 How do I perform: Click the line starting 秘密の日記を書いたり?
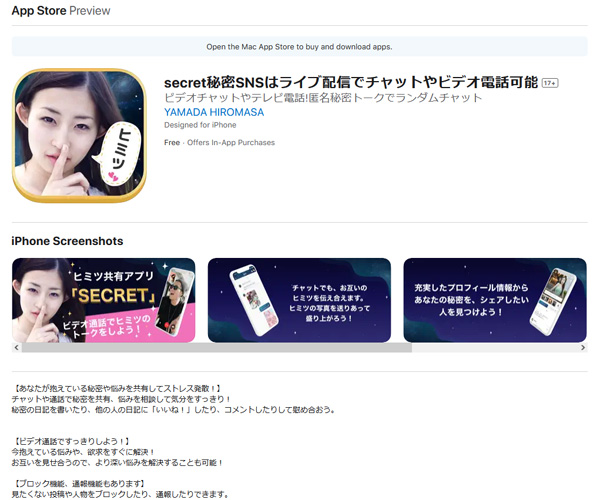pos(174,410)
